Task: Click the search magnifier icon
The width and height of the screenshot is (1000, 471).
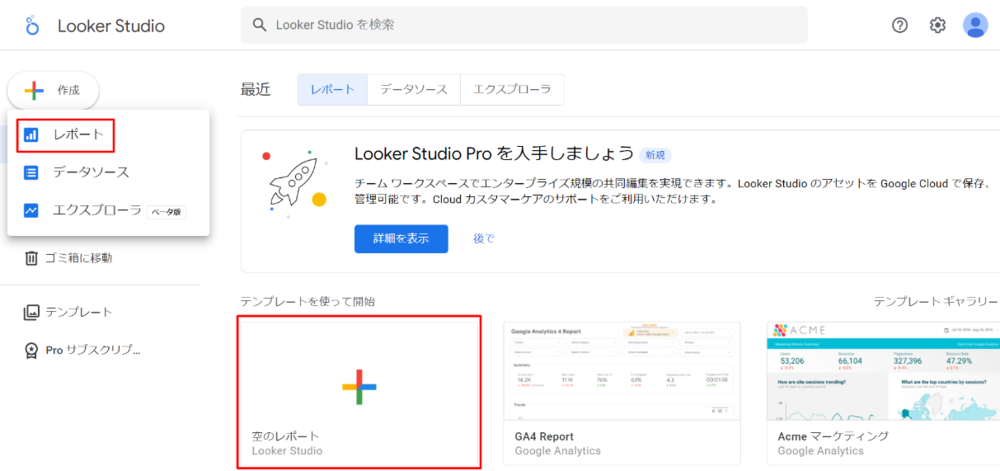Action: (x=259, y=25)
